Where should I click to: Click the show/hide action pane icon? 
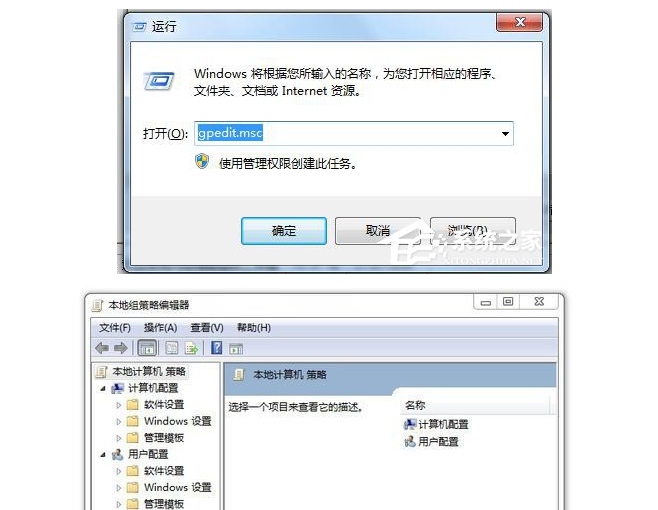[236, 348]
